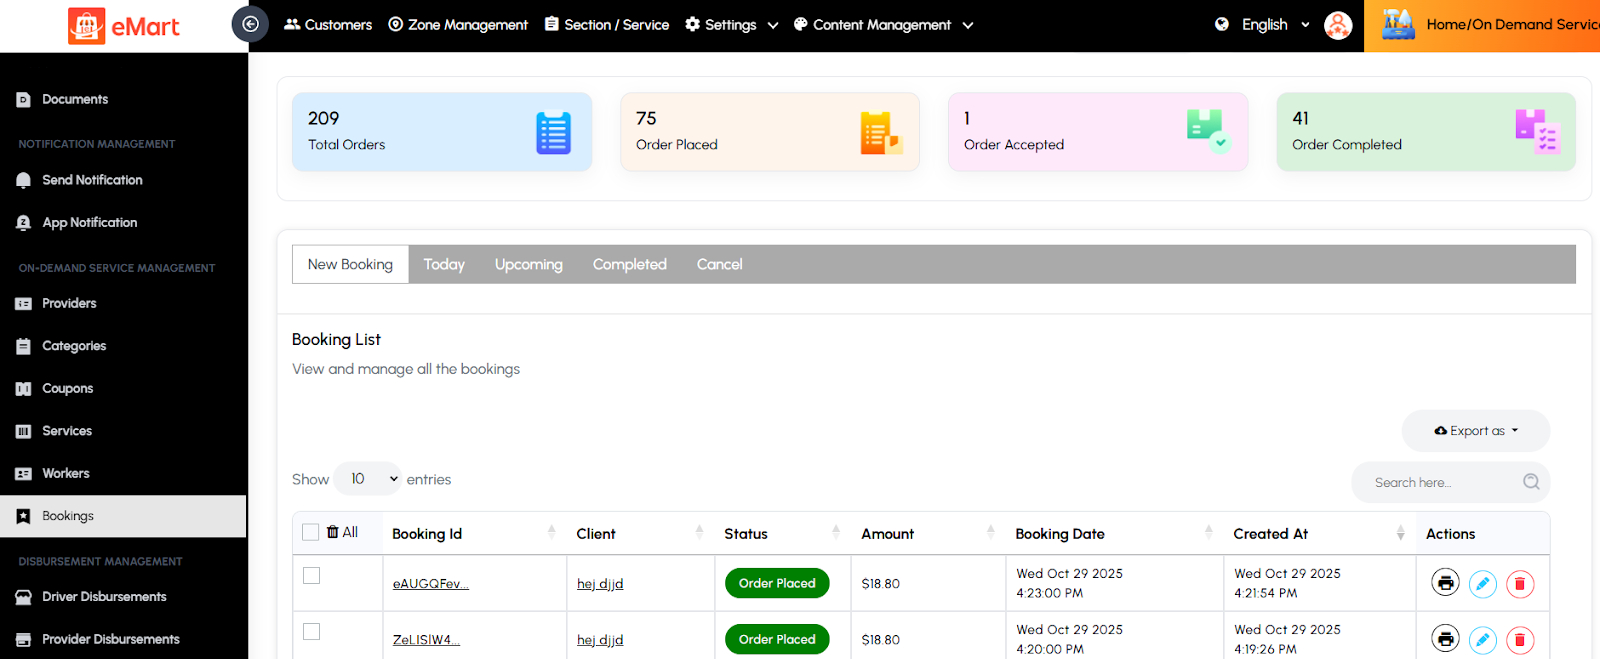
Task: Delete the eAUGQFev booking via trash icon
Action: point(1519,584)
